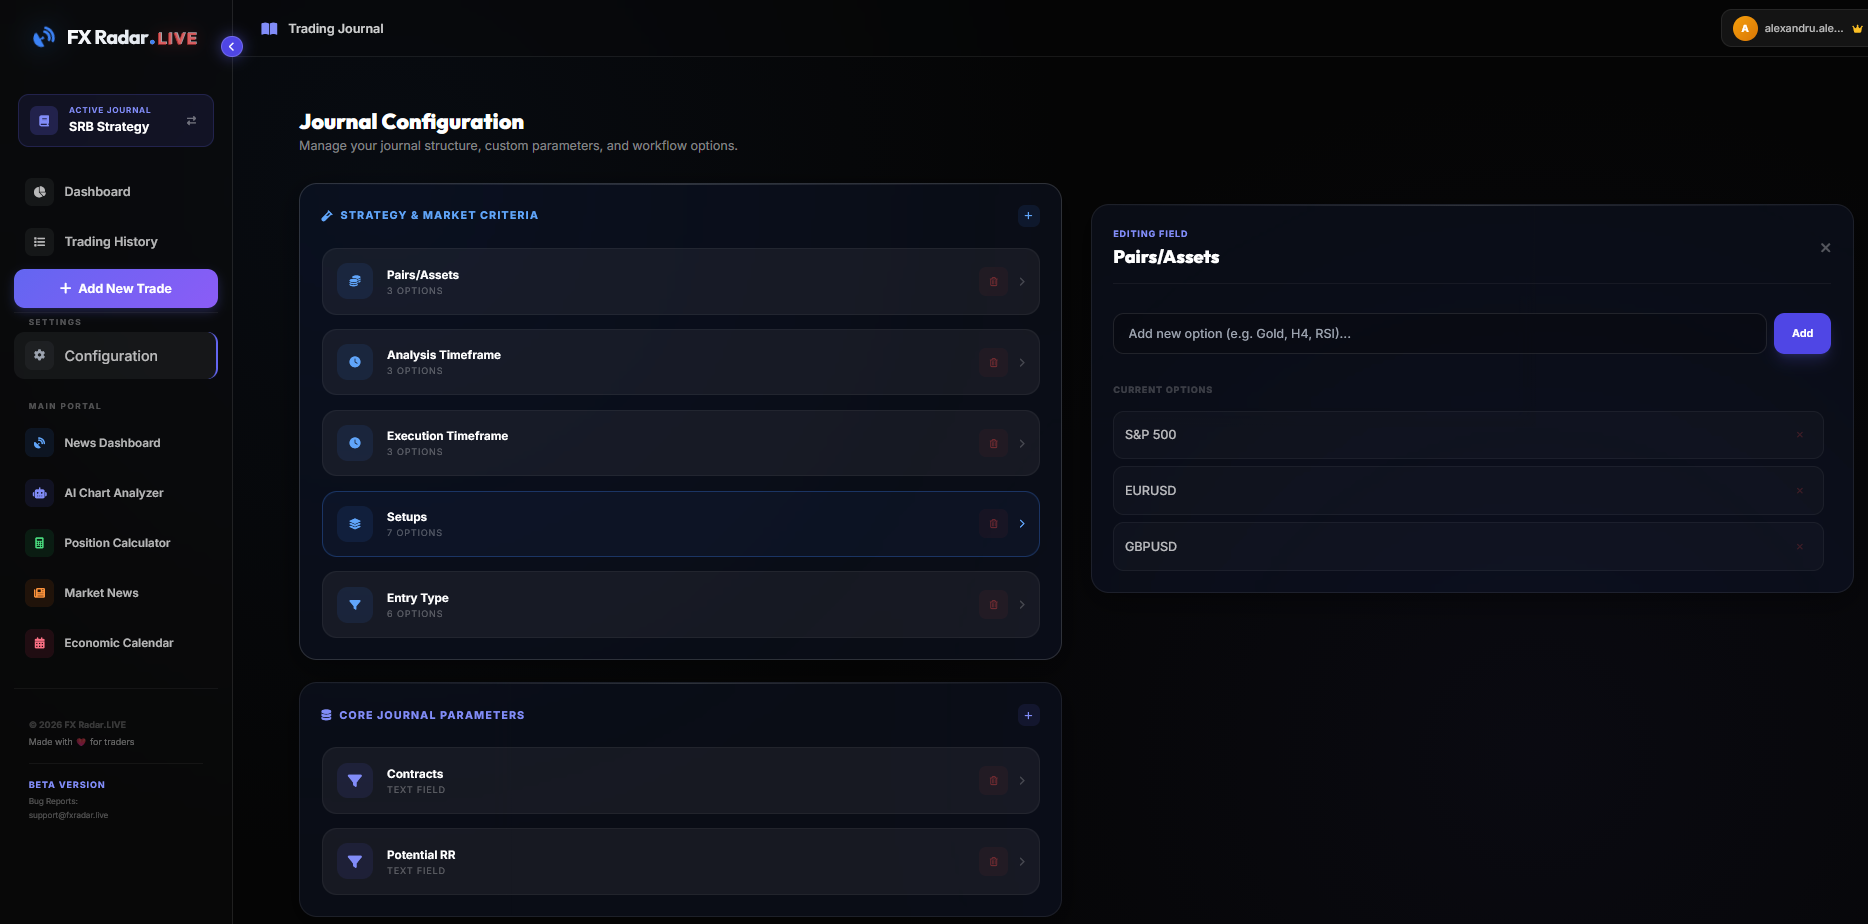Viewport: 1868px width, 924px height.
Task: Open the Market News icon
Action: click(x=39, y=593)
